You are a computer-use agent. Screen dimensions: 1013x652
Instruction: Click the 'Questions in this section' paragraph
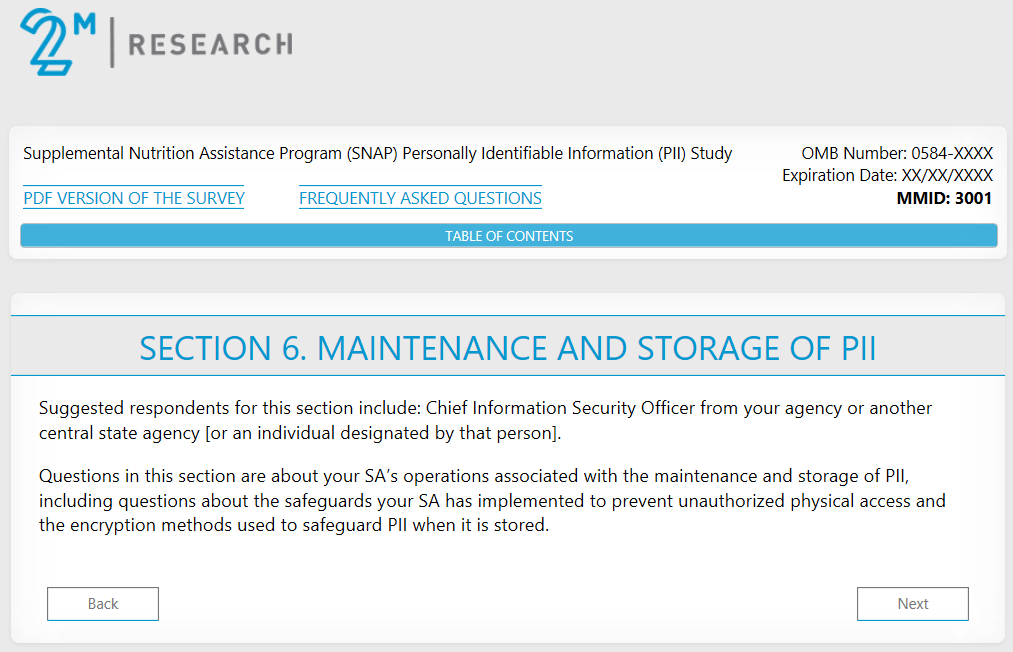click(492, 500)
